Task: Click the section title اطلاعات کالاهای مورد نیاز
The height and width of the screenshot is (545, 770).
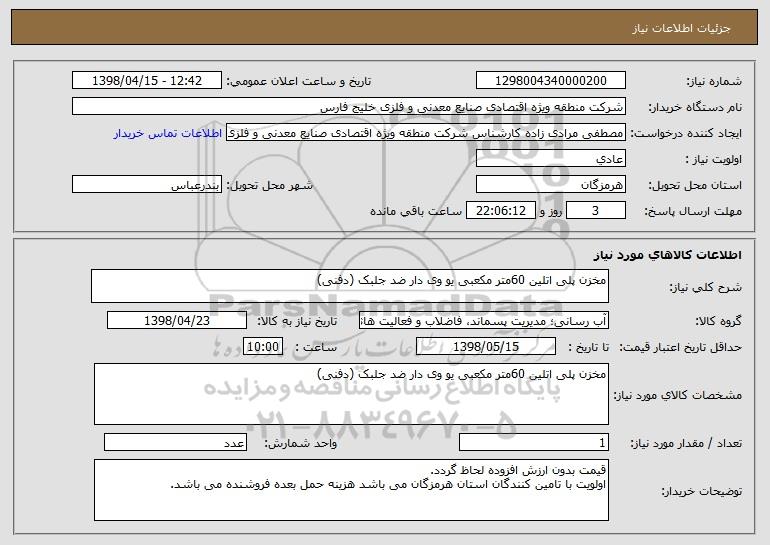Action: pyautogui.click(x=667, y=255)
